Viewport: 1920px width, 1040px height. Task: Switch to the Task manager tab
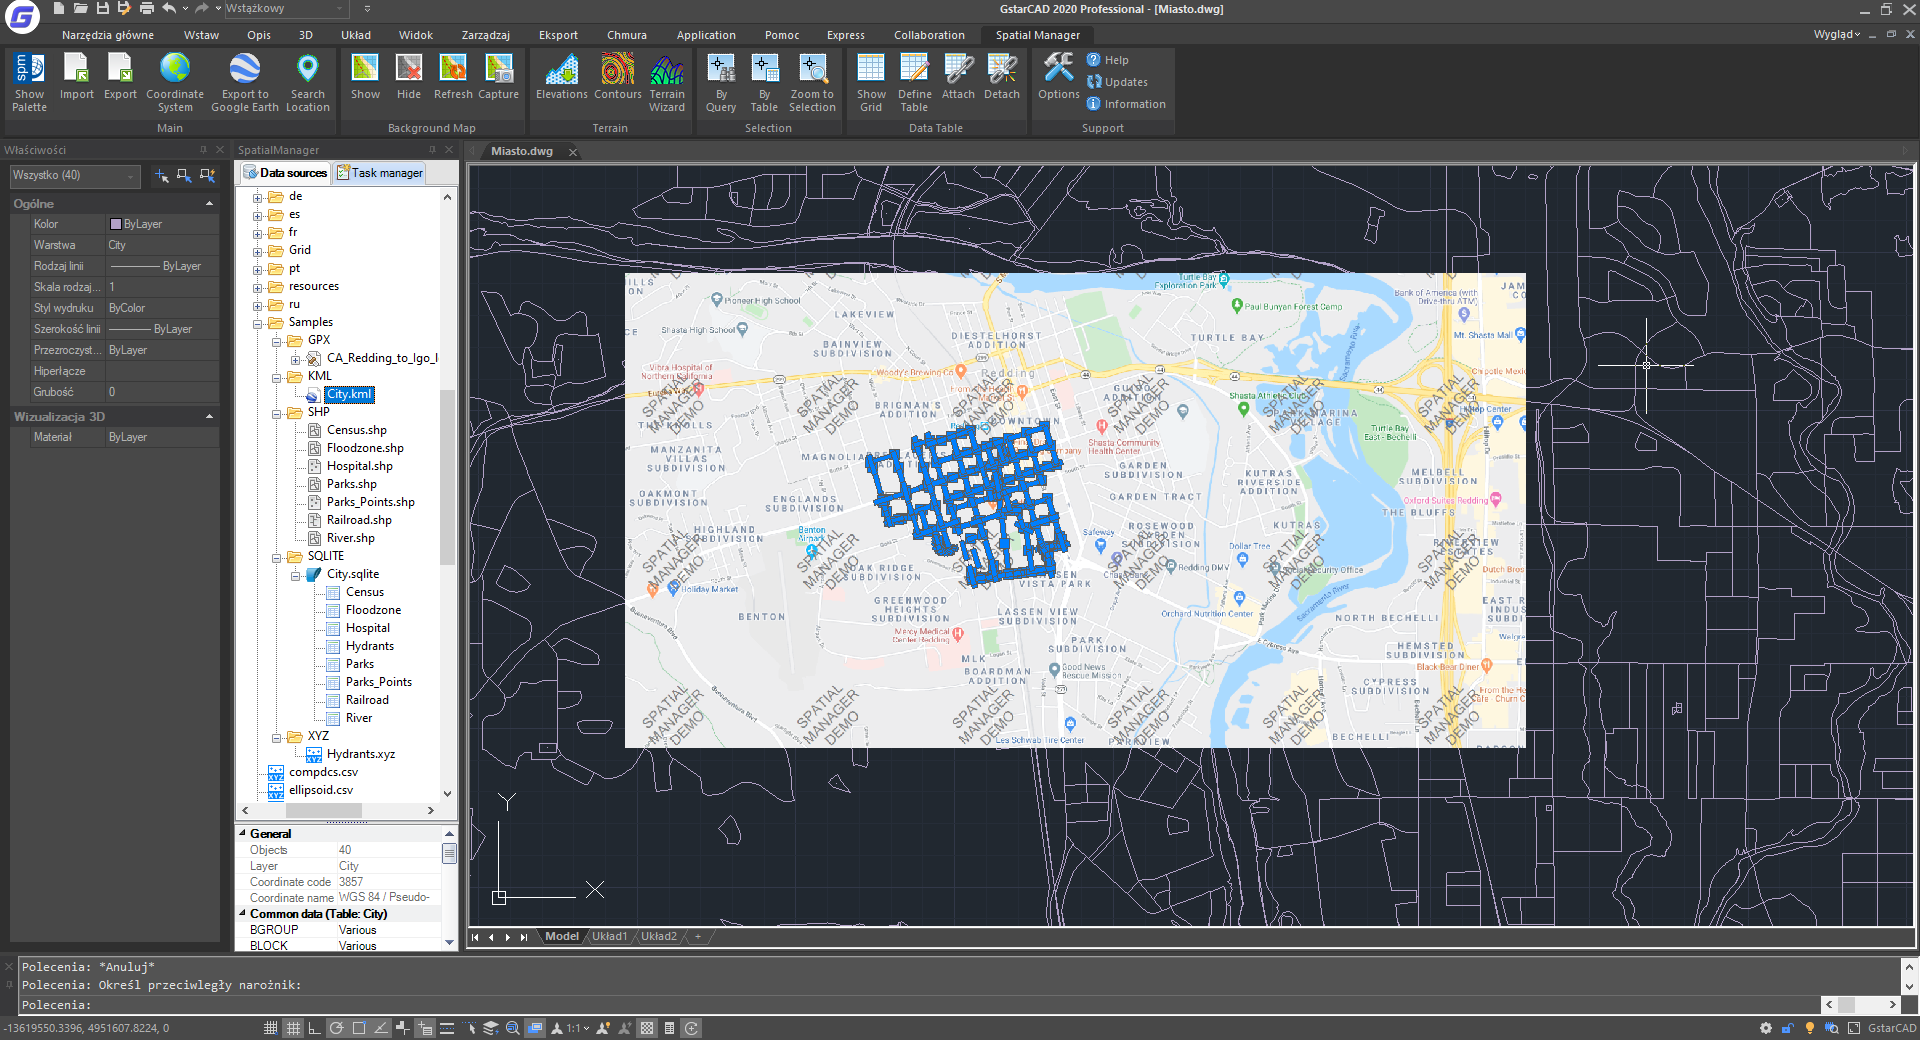click(380, 173)
